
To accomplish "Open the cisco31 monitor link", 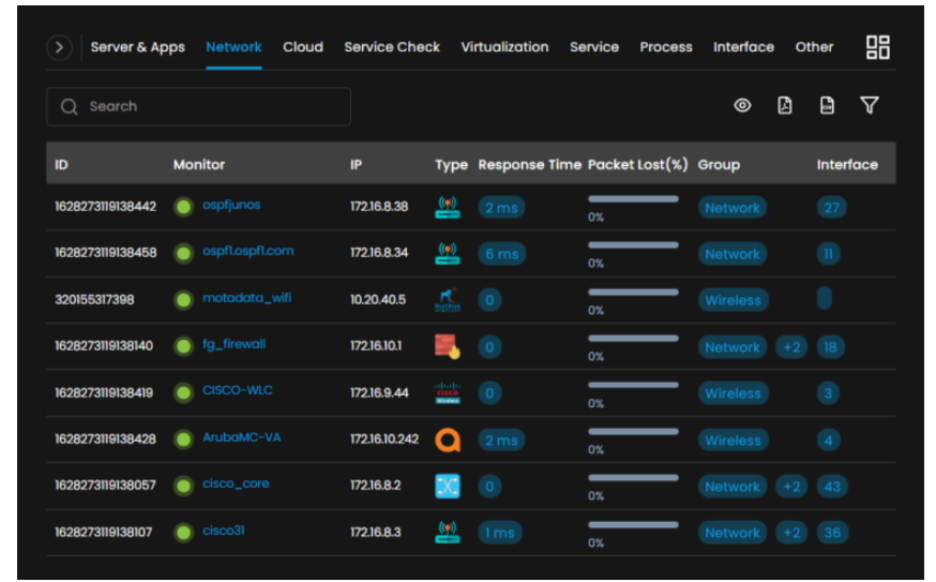I will tap(223, 530).
